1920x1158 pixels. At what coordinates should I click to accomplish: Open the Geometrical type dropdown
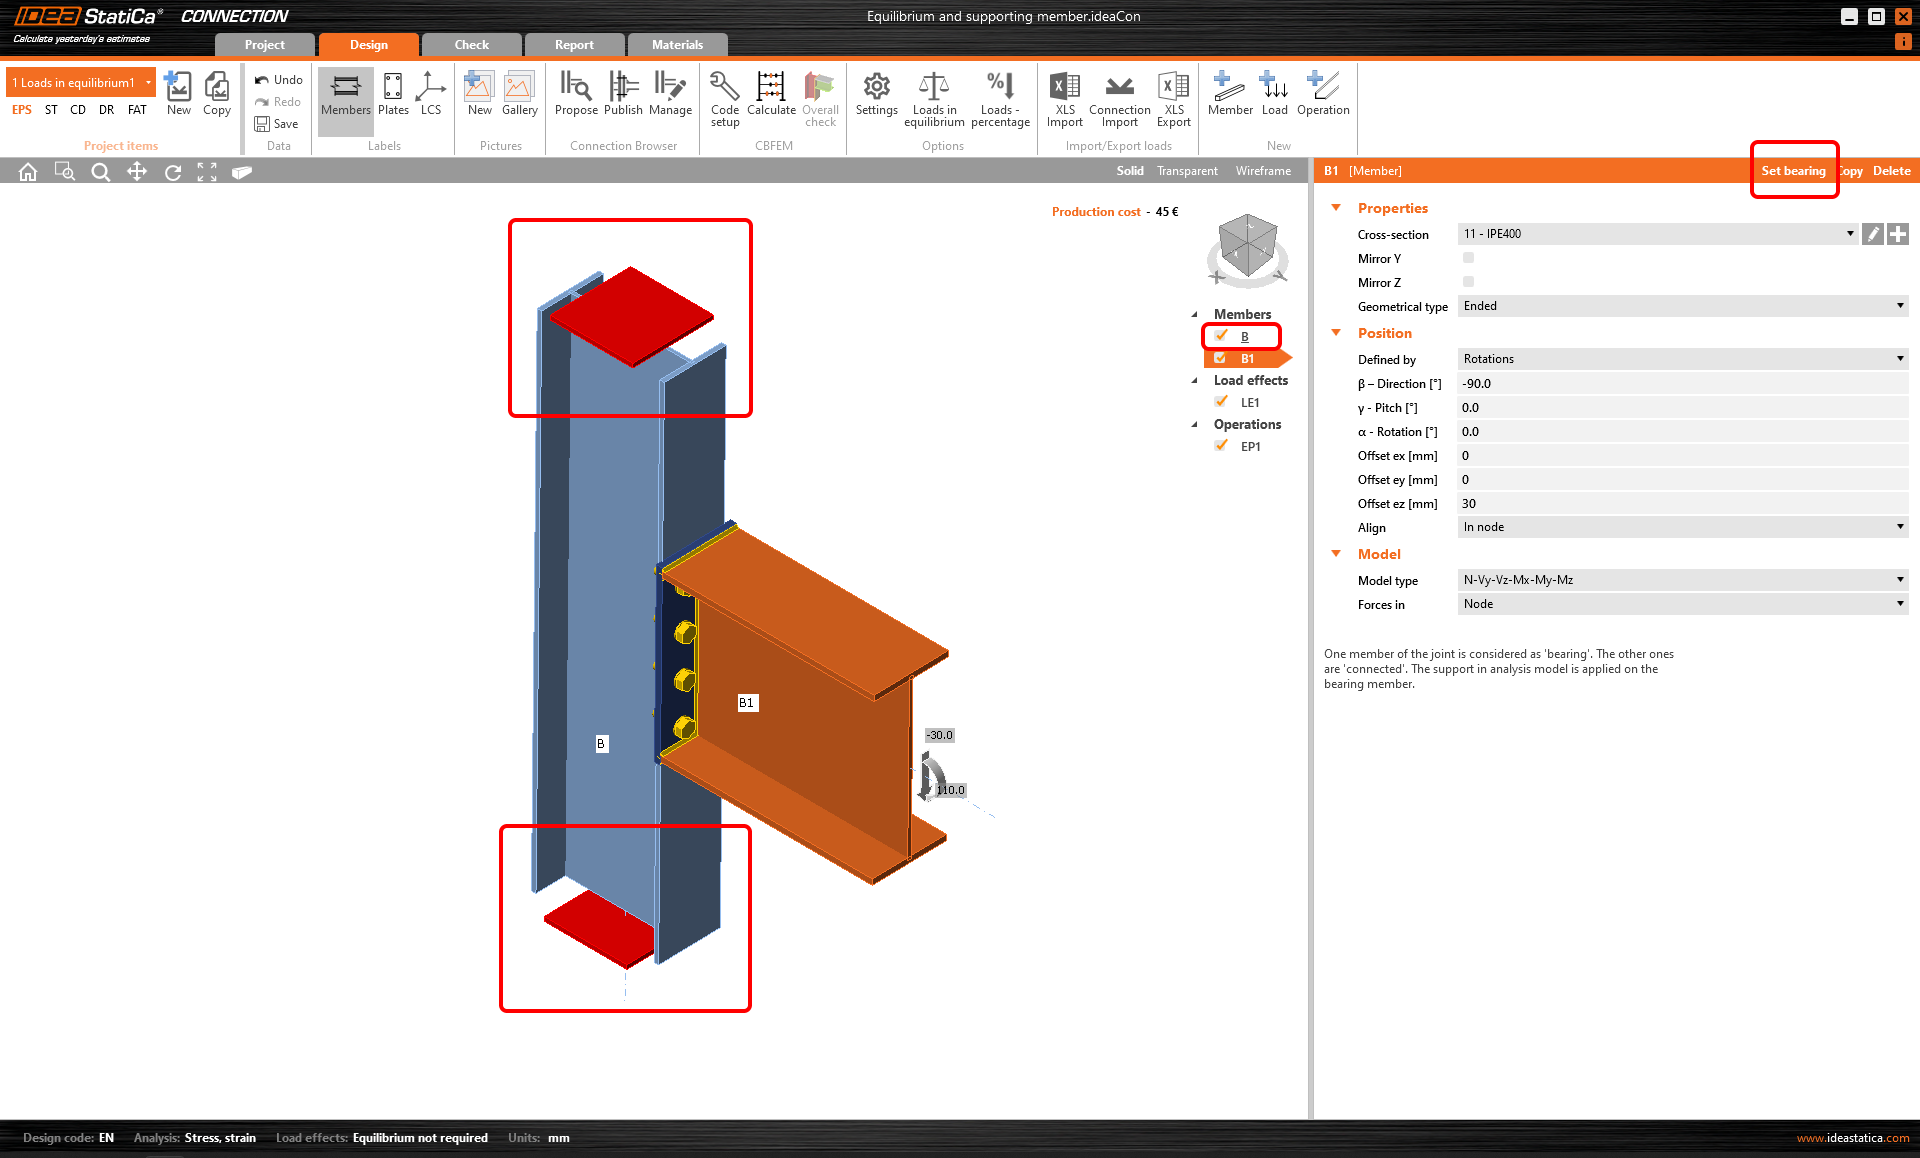click(1682, 306)
